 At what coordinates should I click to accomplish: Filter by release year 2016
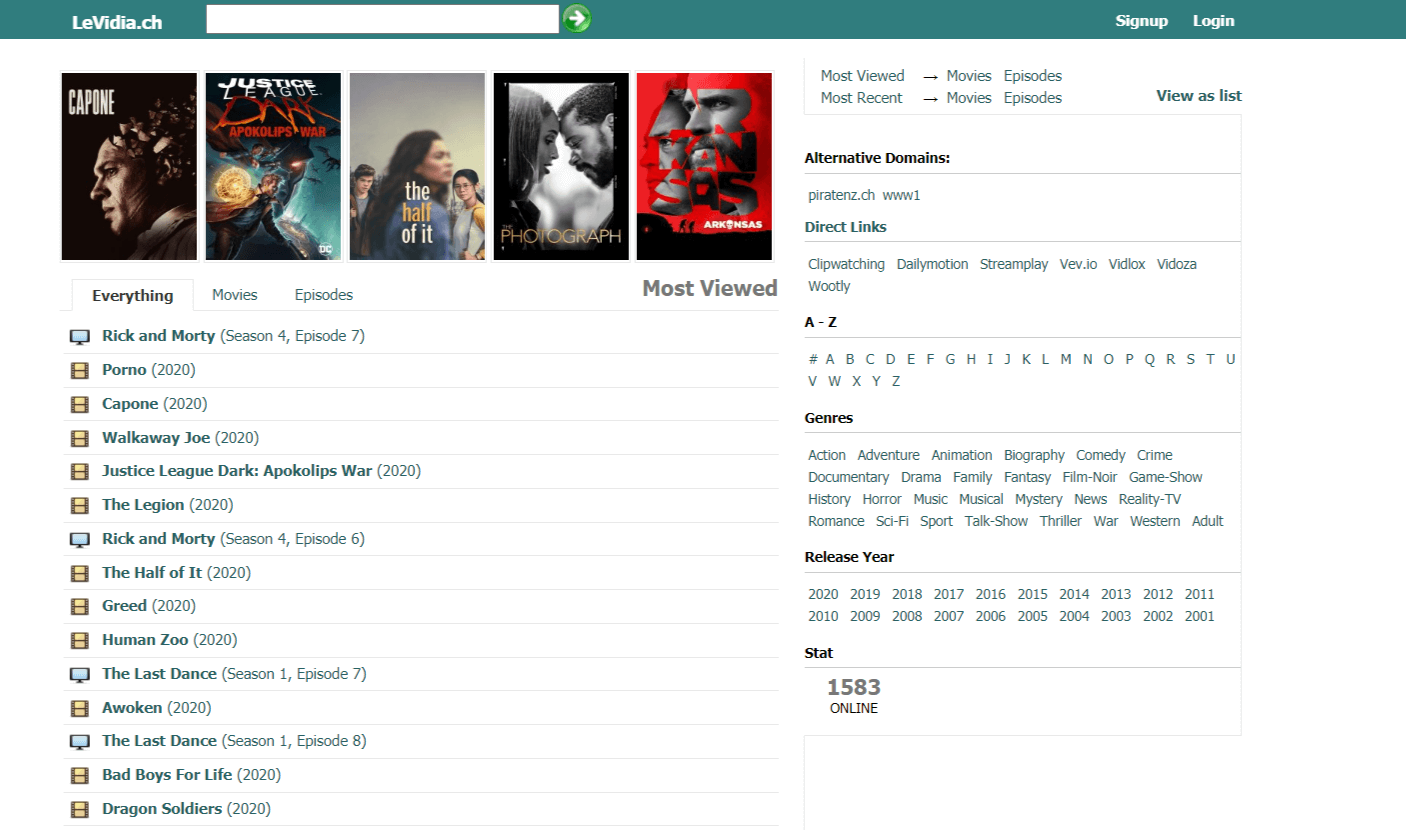991,594
